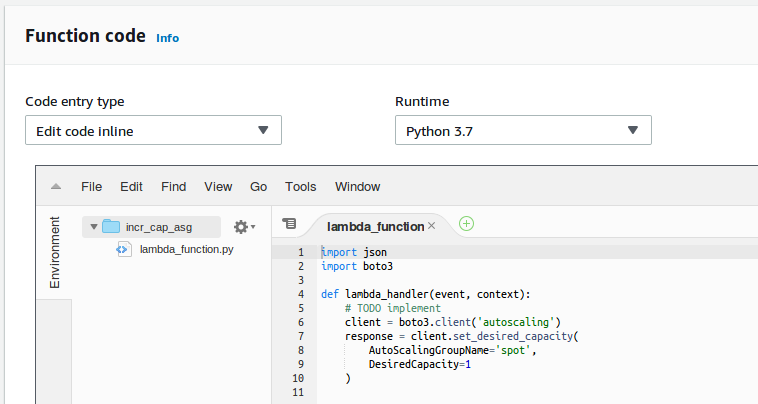Click the incr_cap_asg folder icon
This screenshot has height=404, width=758.
pyautogui.click(x=111, y=227)
